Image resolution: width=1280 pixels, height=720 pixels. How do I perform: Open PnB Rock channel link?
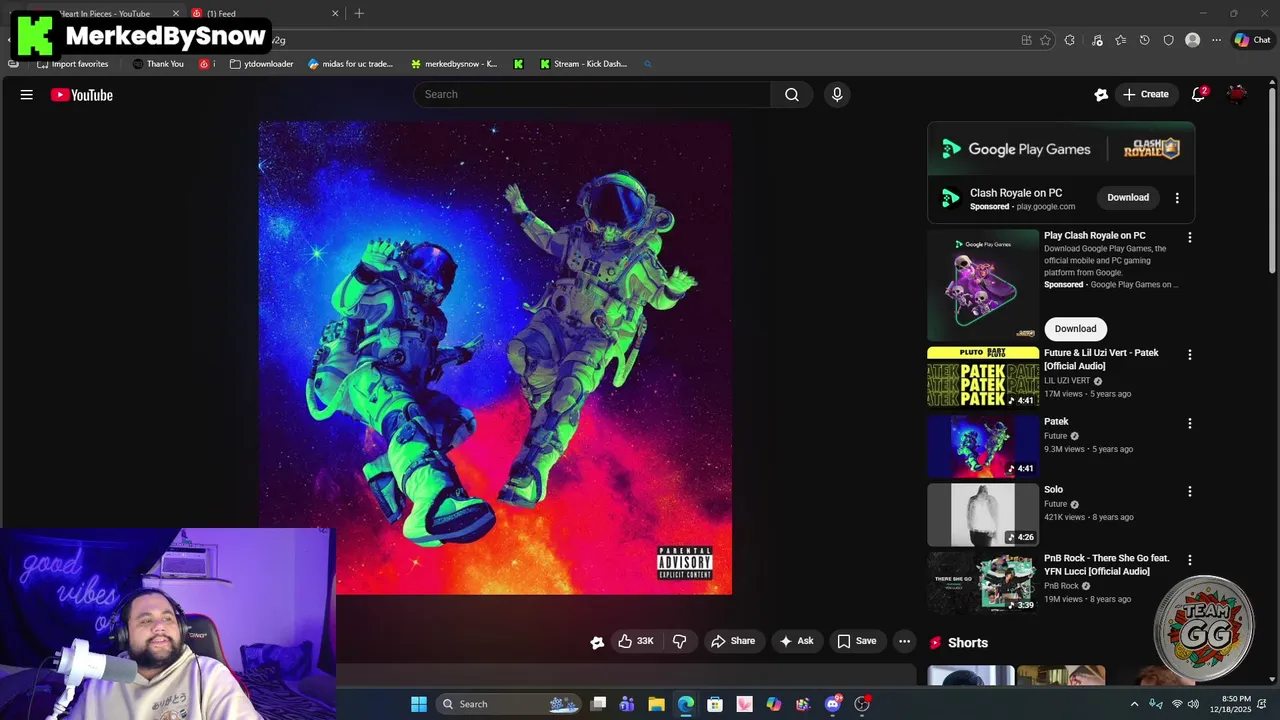click(1061, 586)
